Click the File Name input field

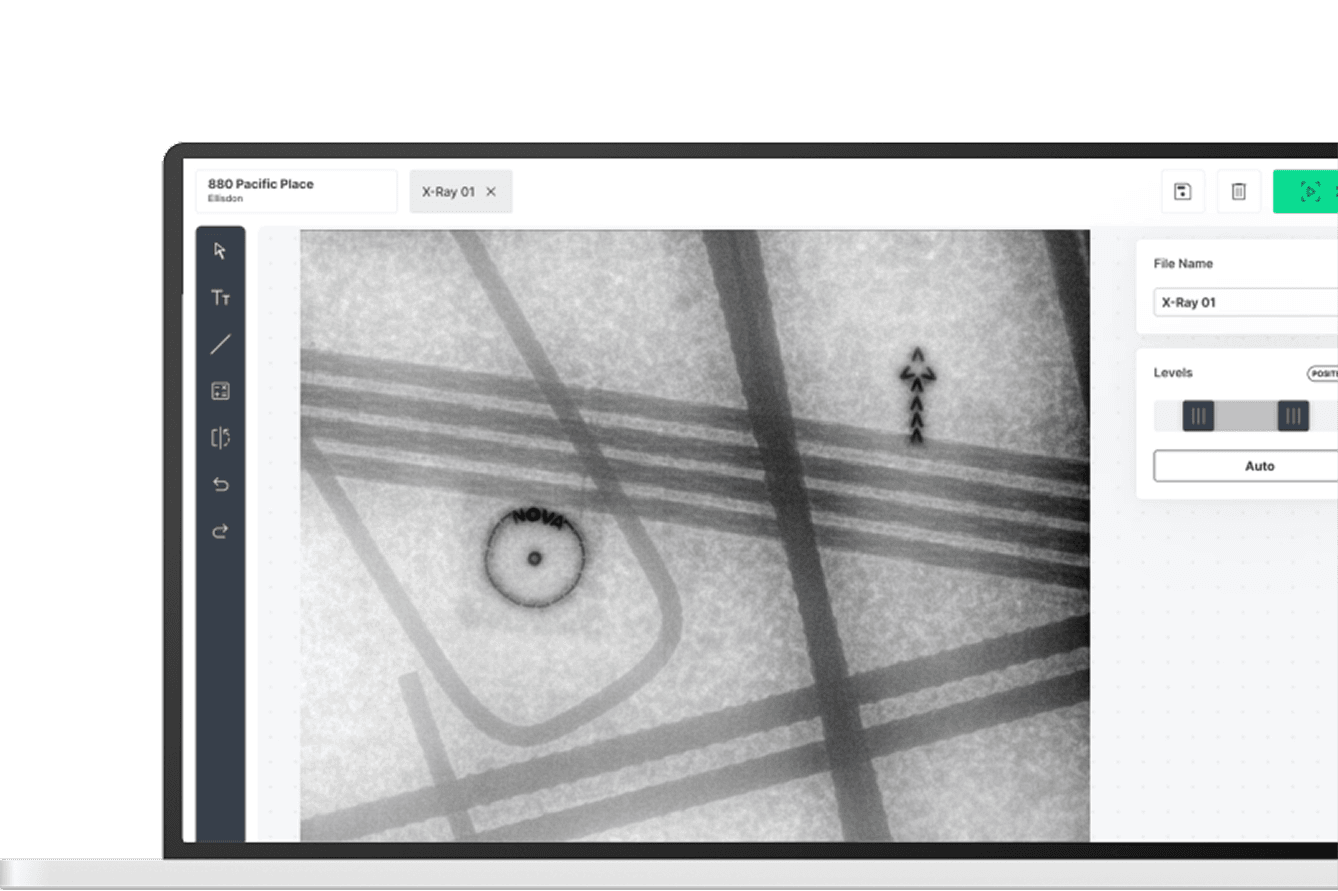[1245, 302]
